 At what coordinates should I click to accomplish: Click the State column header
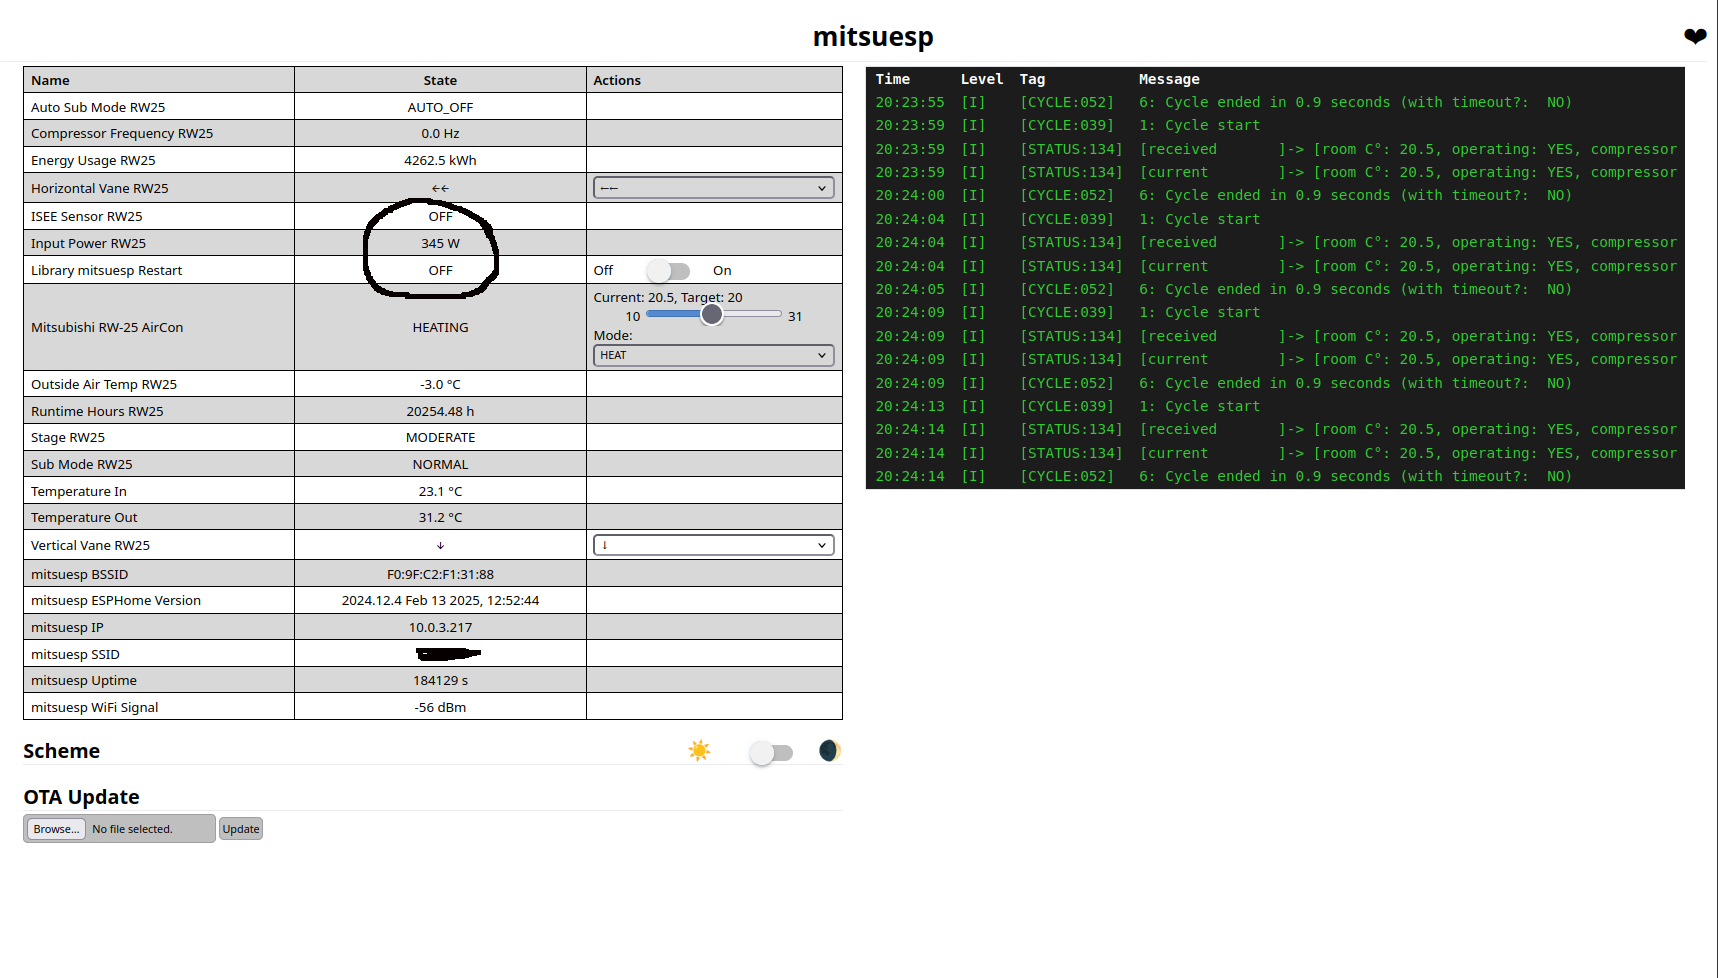(x=440, y=80)
